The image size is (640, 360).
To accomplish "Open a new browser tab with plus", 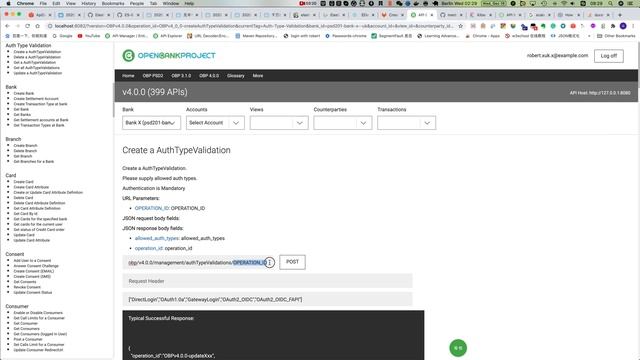I will coord(620,15).
